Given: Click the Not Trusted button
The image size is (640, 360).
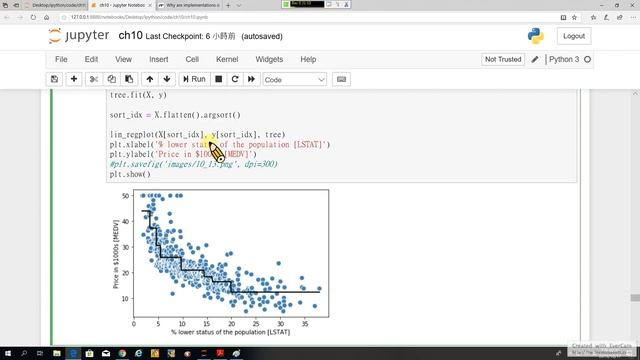Looking at the screenshot, I should coord(503,59).
